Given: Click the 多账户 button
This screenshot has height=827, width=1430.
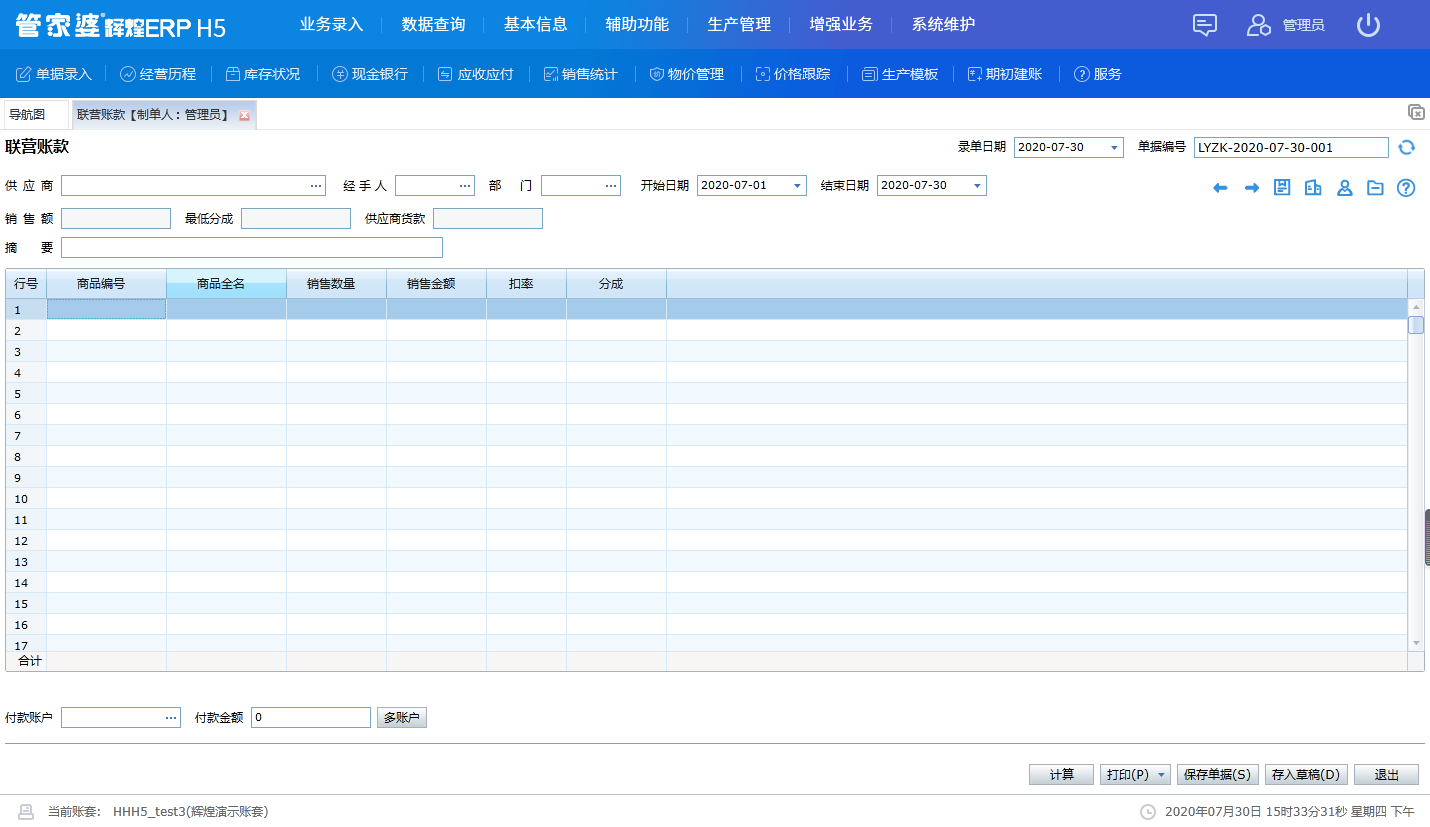Looking at the screenshot, I should [x=402, y=718].
